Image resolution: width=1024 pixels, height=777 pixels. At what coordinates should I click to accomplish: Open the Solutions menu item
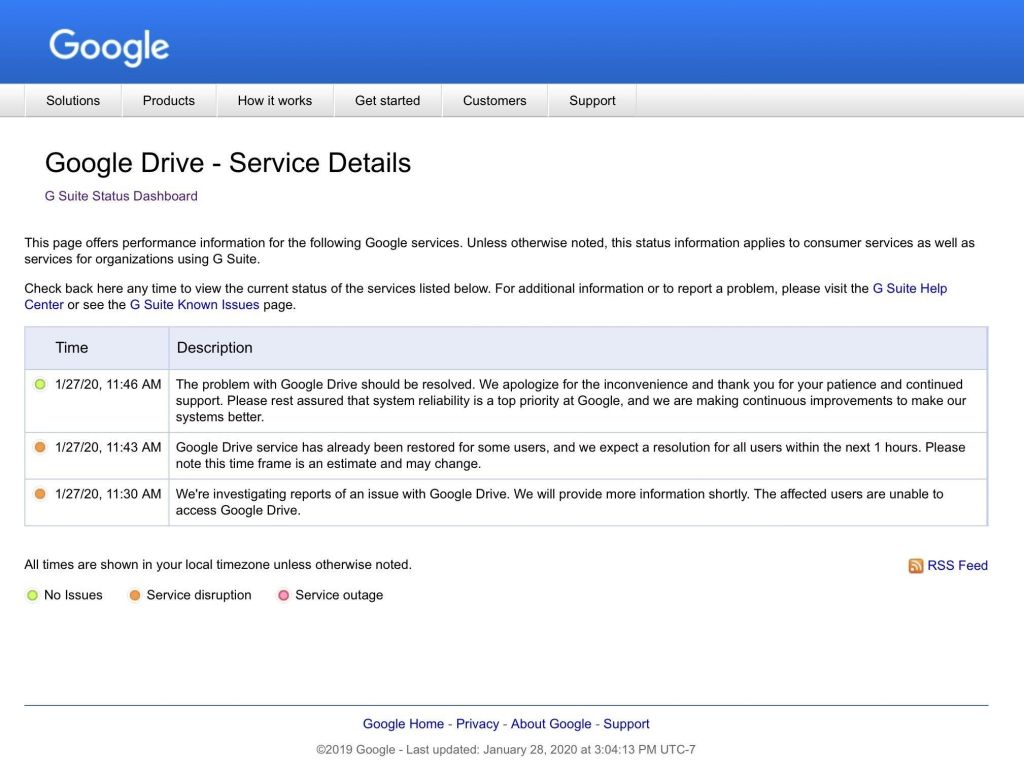click(72, 100)
